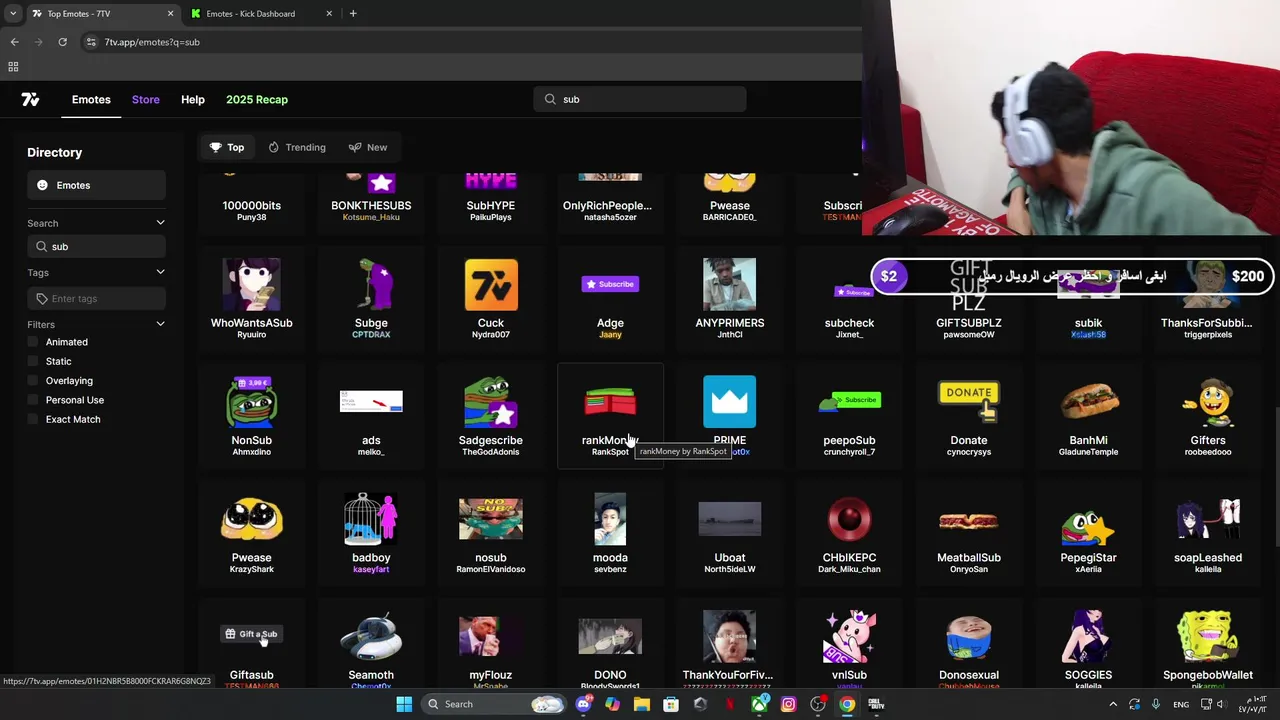Image resolution: width=1280 pixels, height=720 pixels.
Task: Open the 2025 Recap page
Action: tap(257, 99)
